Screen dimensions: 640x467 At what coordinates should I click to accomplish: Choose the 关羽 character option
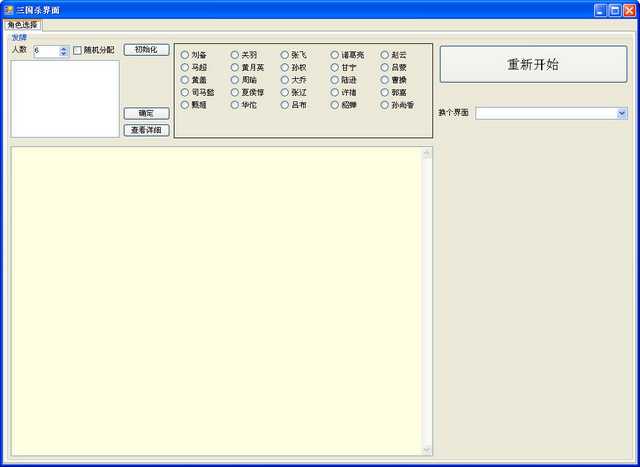pos(235,55)
